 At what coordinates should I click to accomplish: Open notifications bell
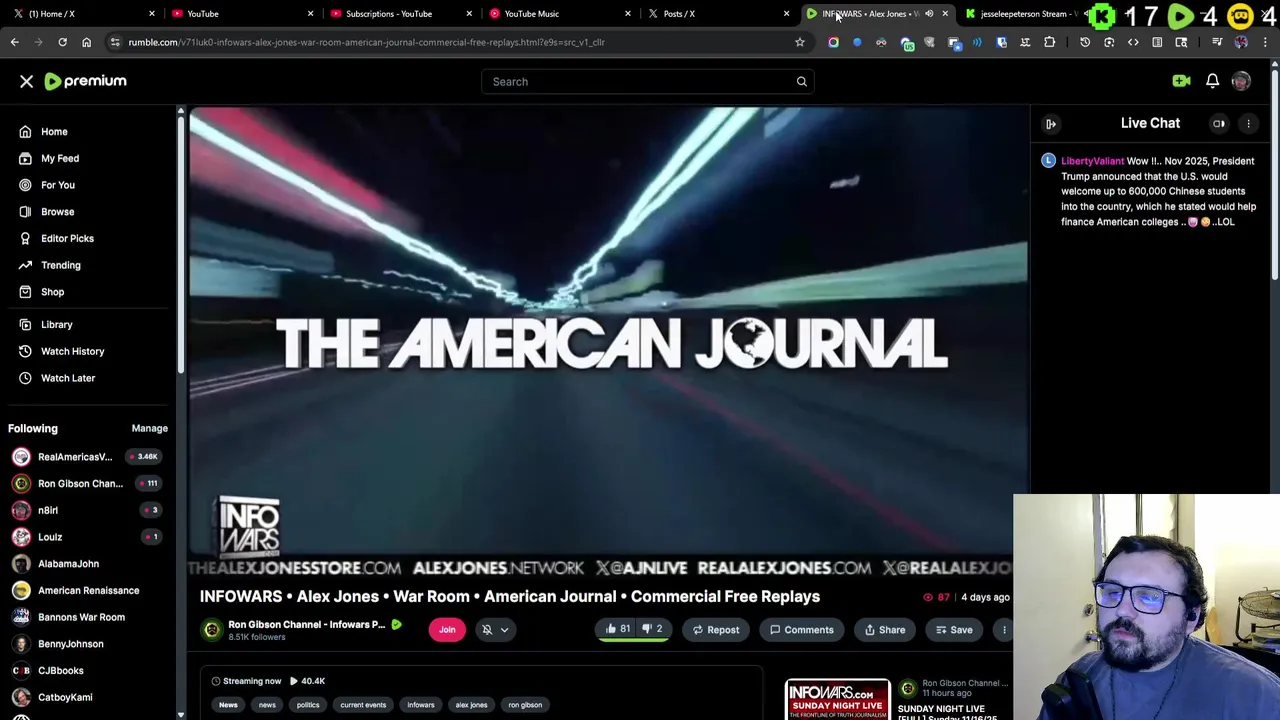(1212, 81)
